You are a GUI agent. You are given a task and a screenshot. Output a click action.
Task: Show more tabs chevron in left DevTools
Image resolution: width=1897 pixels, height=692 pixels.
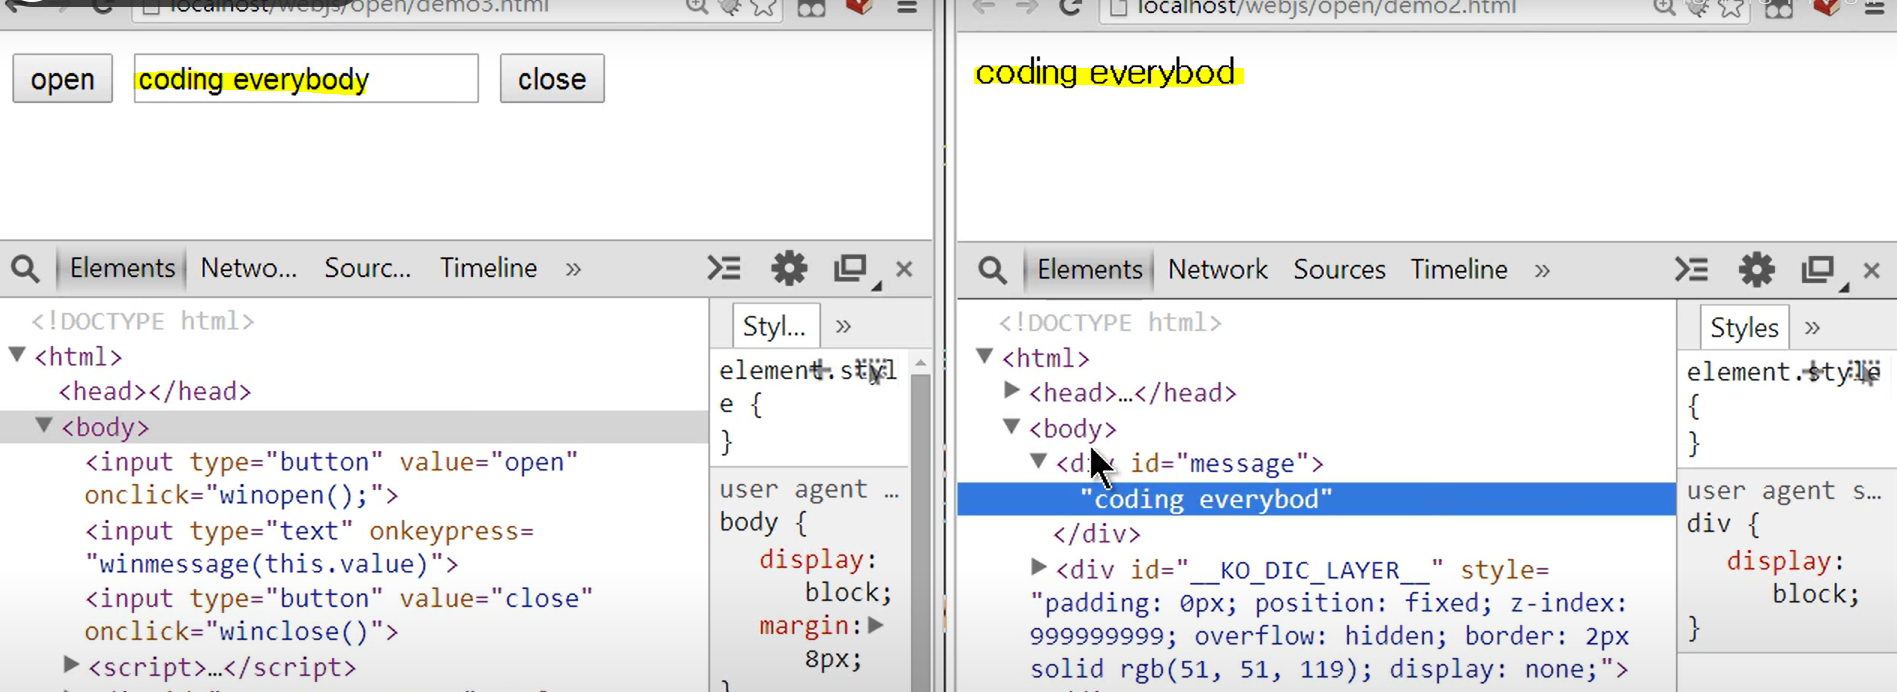[x=573, y=269]
